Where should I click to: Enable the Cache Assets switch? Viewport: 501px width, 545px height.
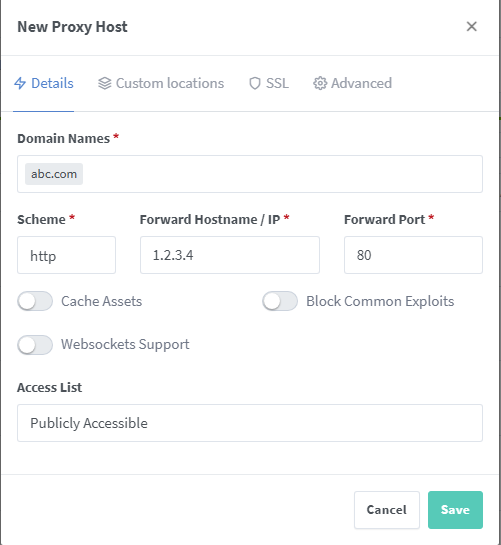pyautogui.click(x=35, y=301)
